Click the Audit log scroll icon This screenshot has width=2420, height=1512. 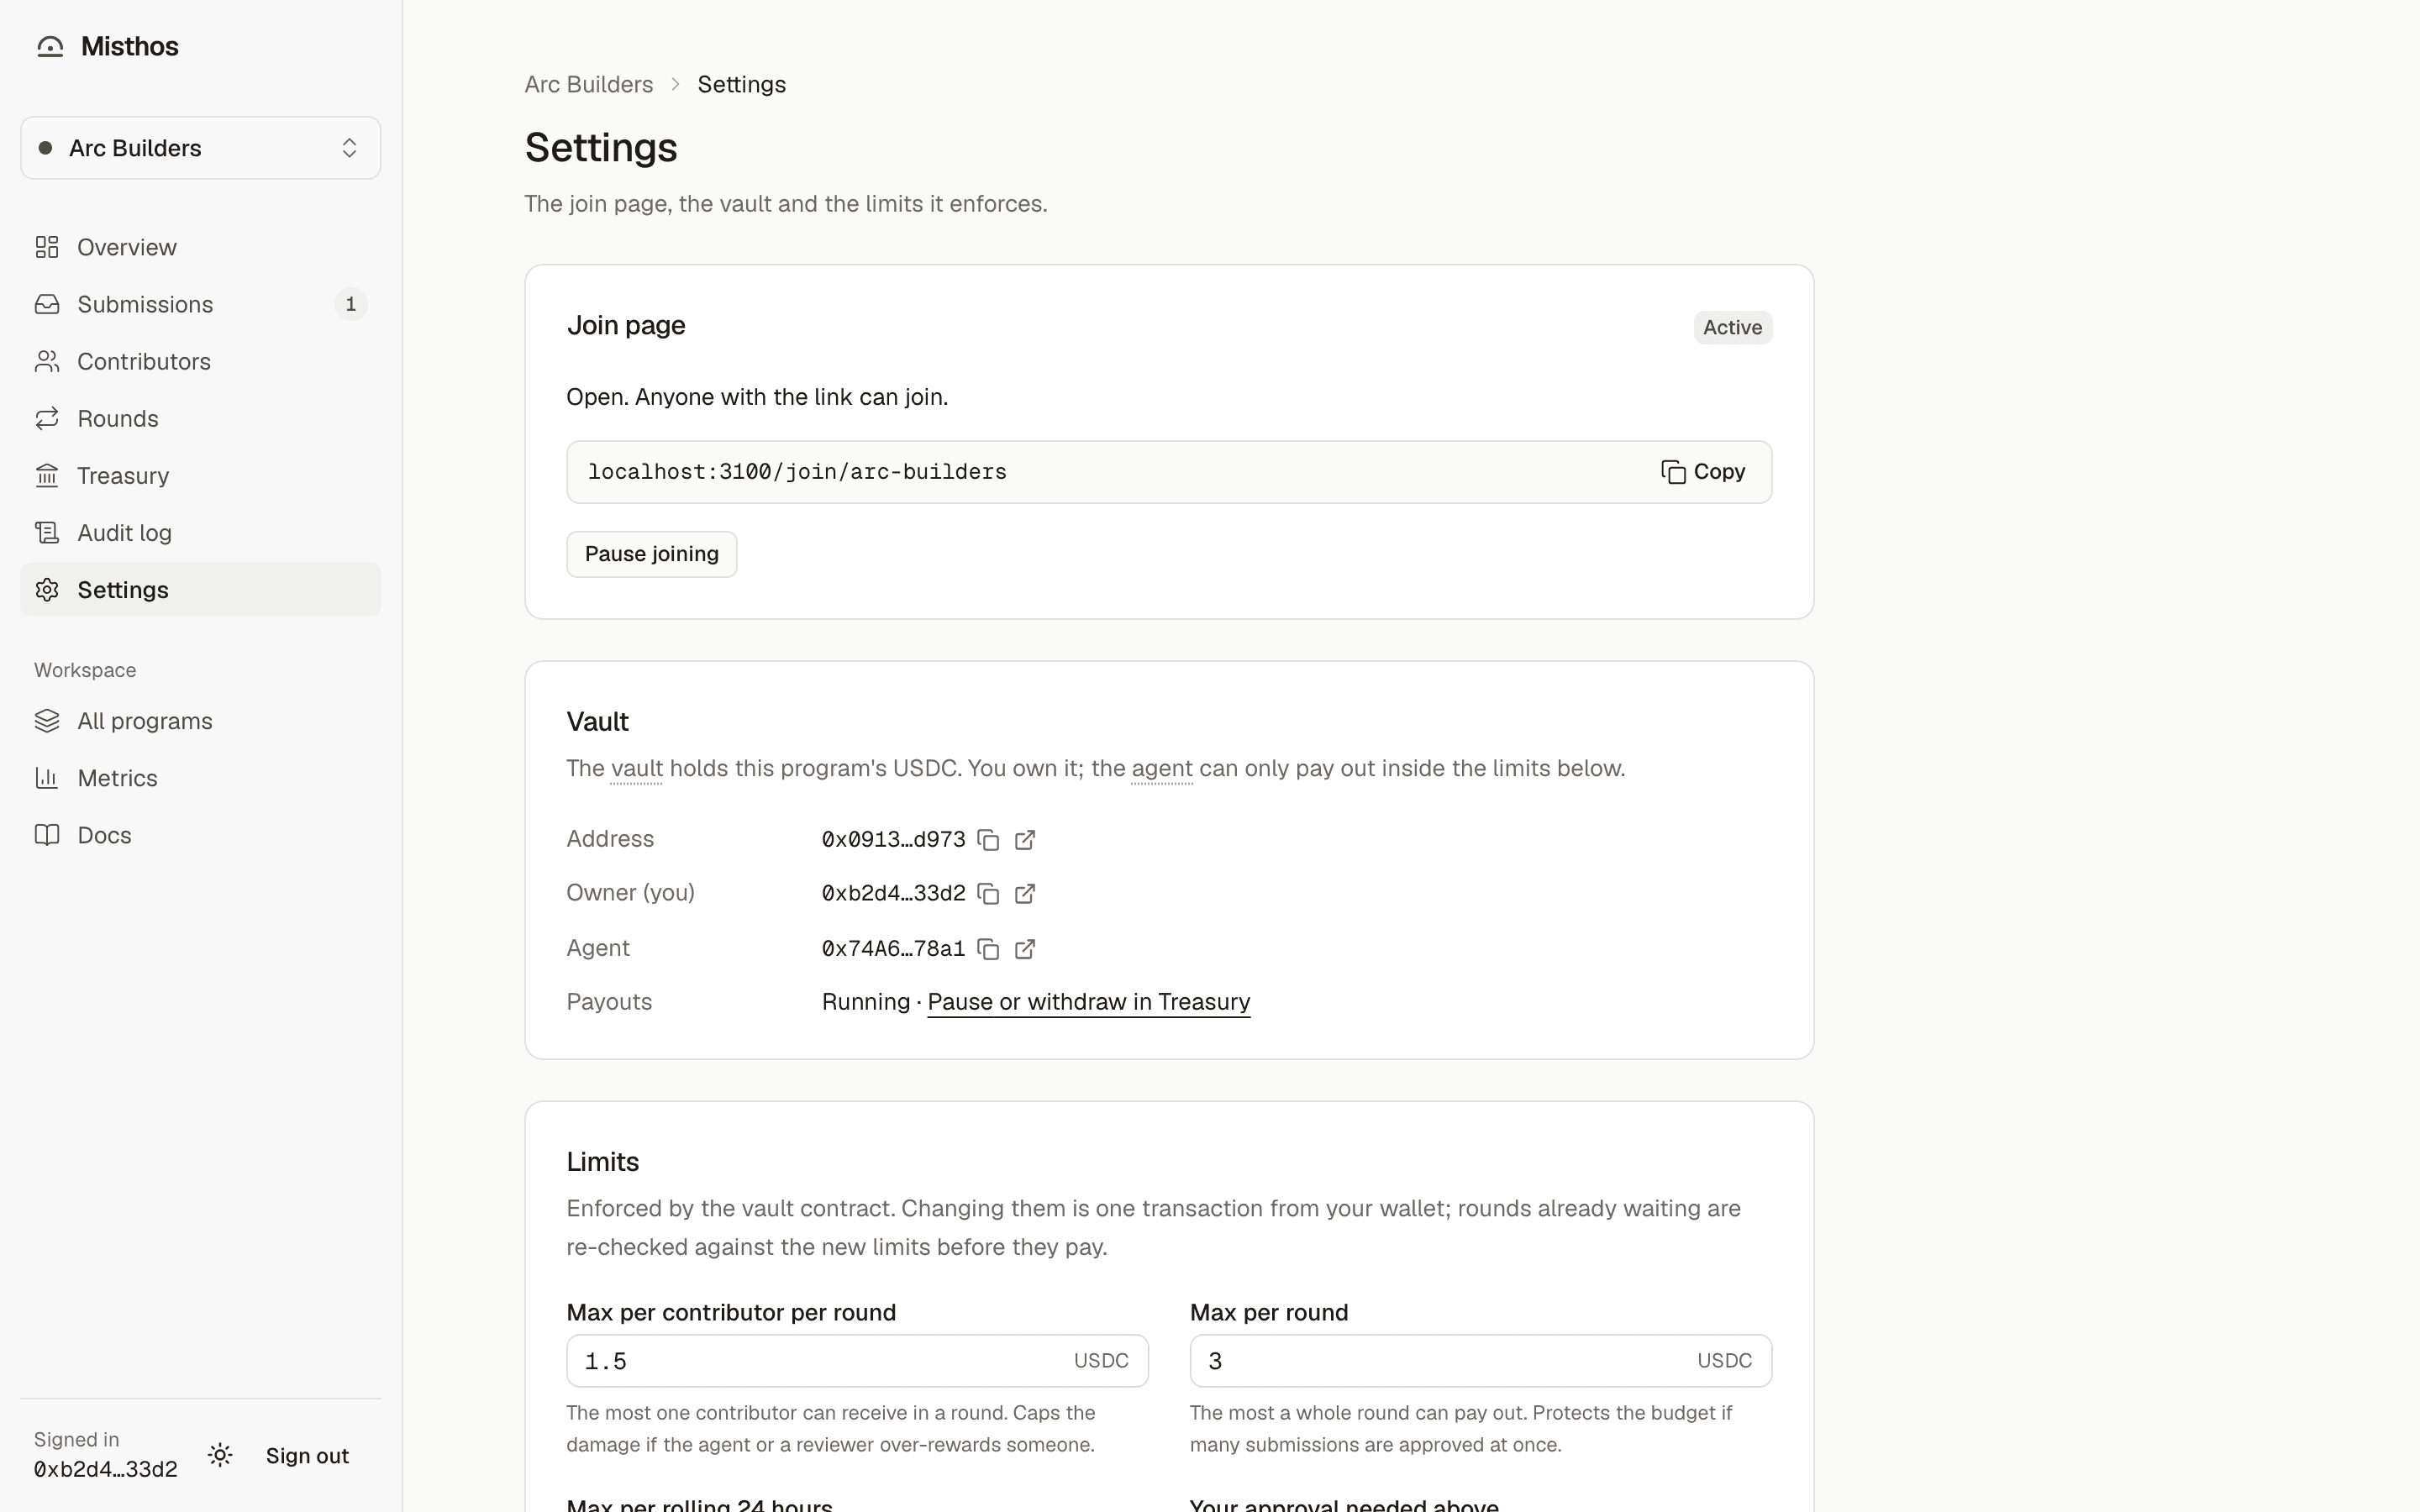point(47,533)
